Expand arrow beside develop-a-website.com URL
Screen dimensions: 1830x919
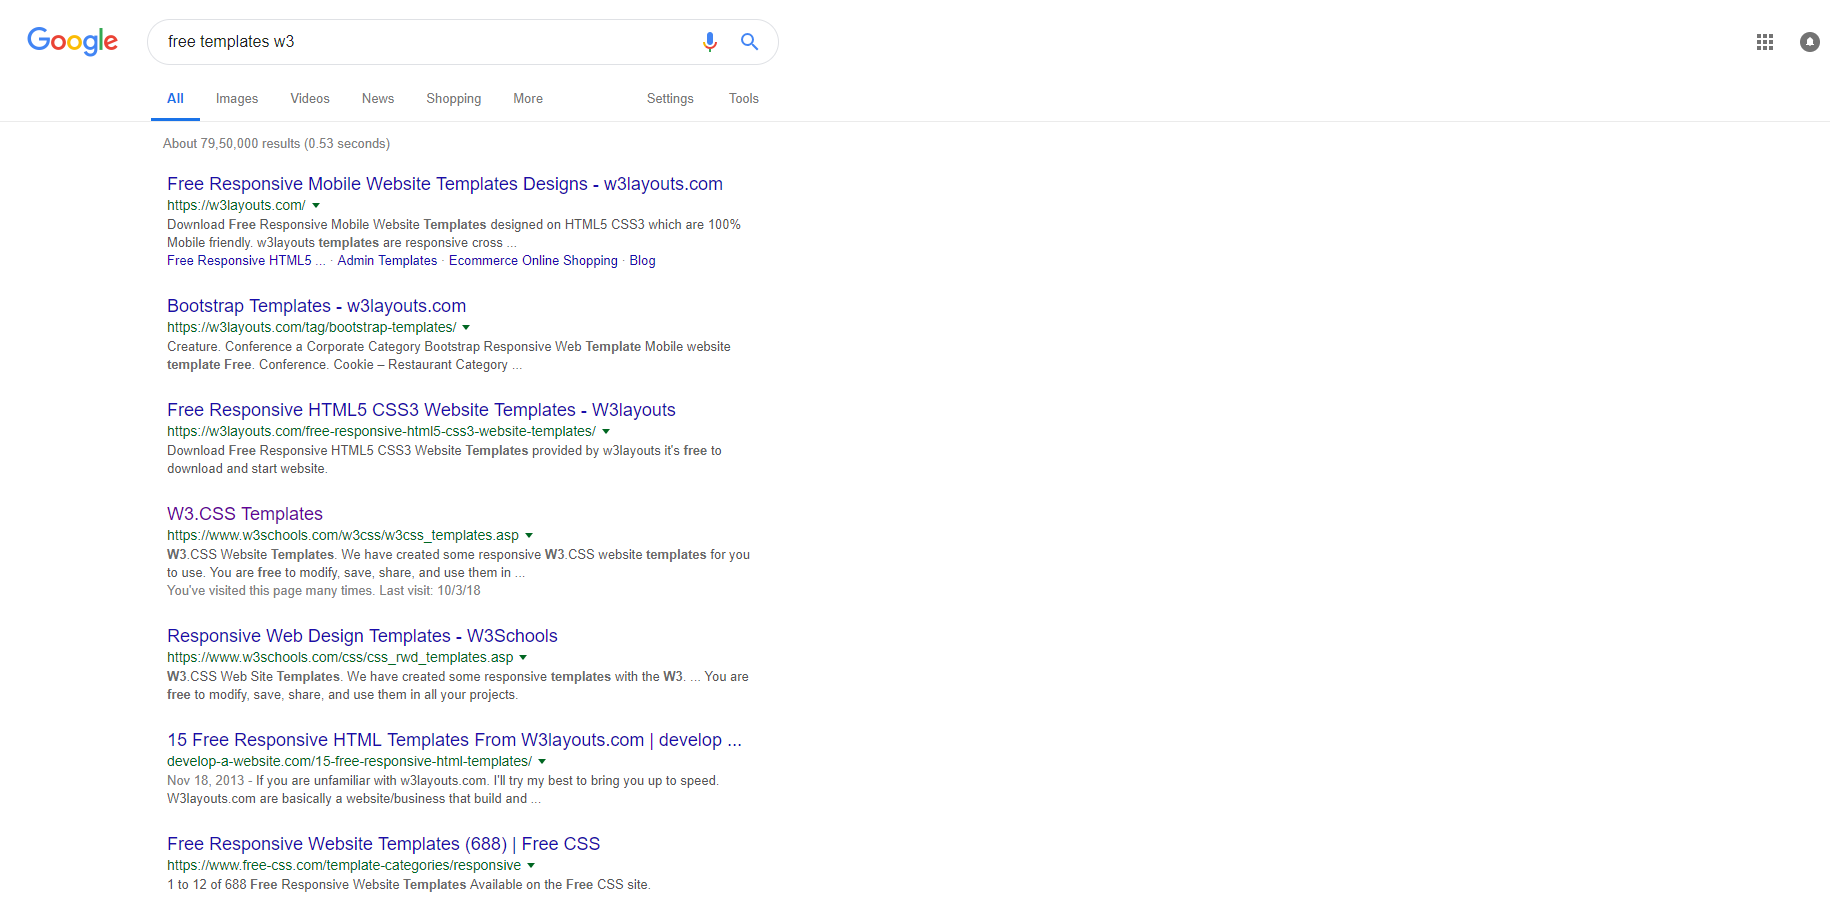point(542,762)
